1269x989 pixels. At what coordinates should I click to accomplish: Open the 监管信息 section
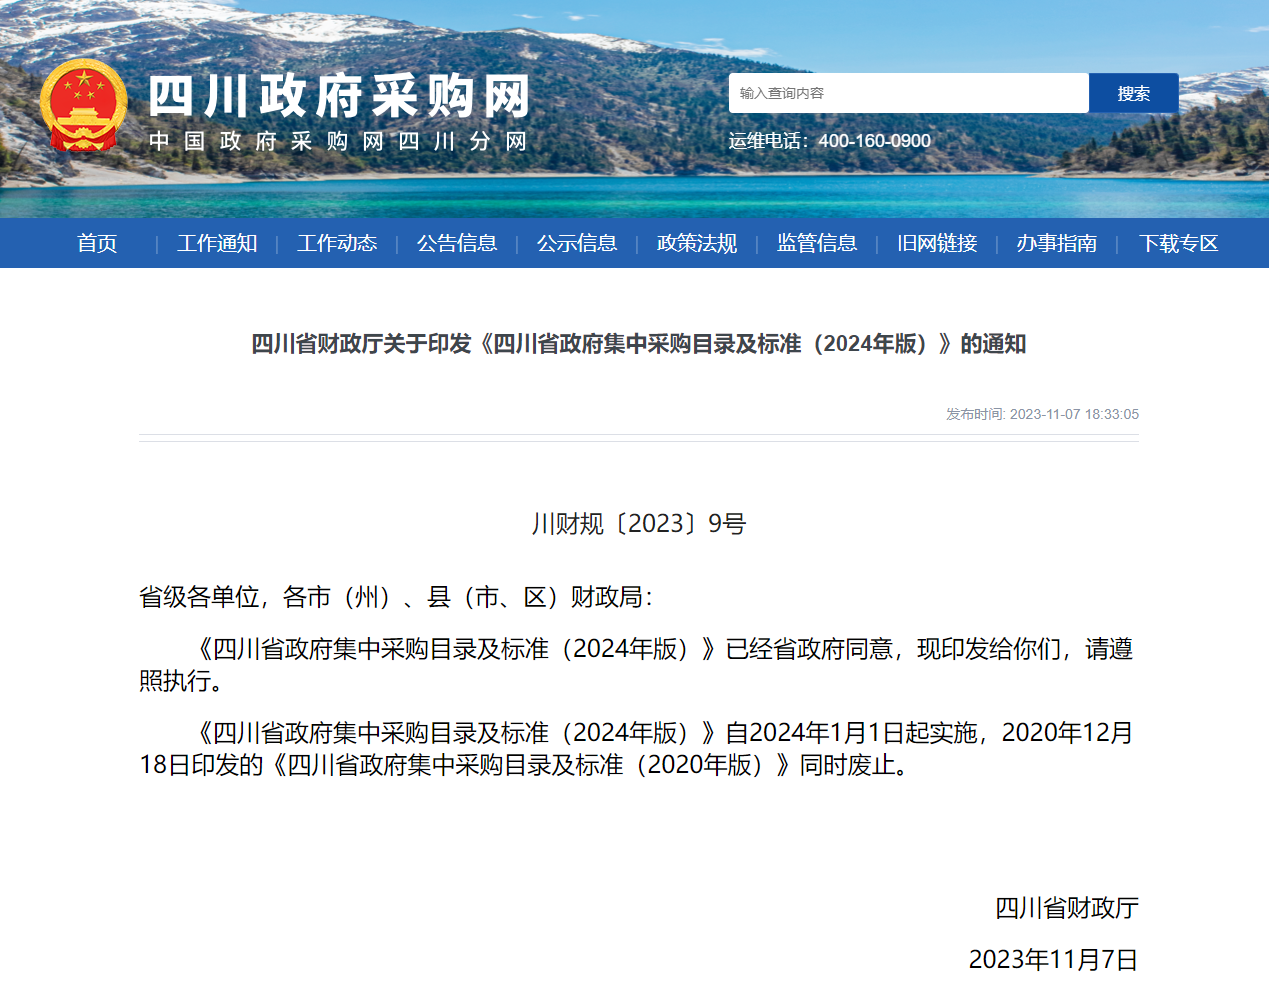pyautogui.click(x=817, y=243)
